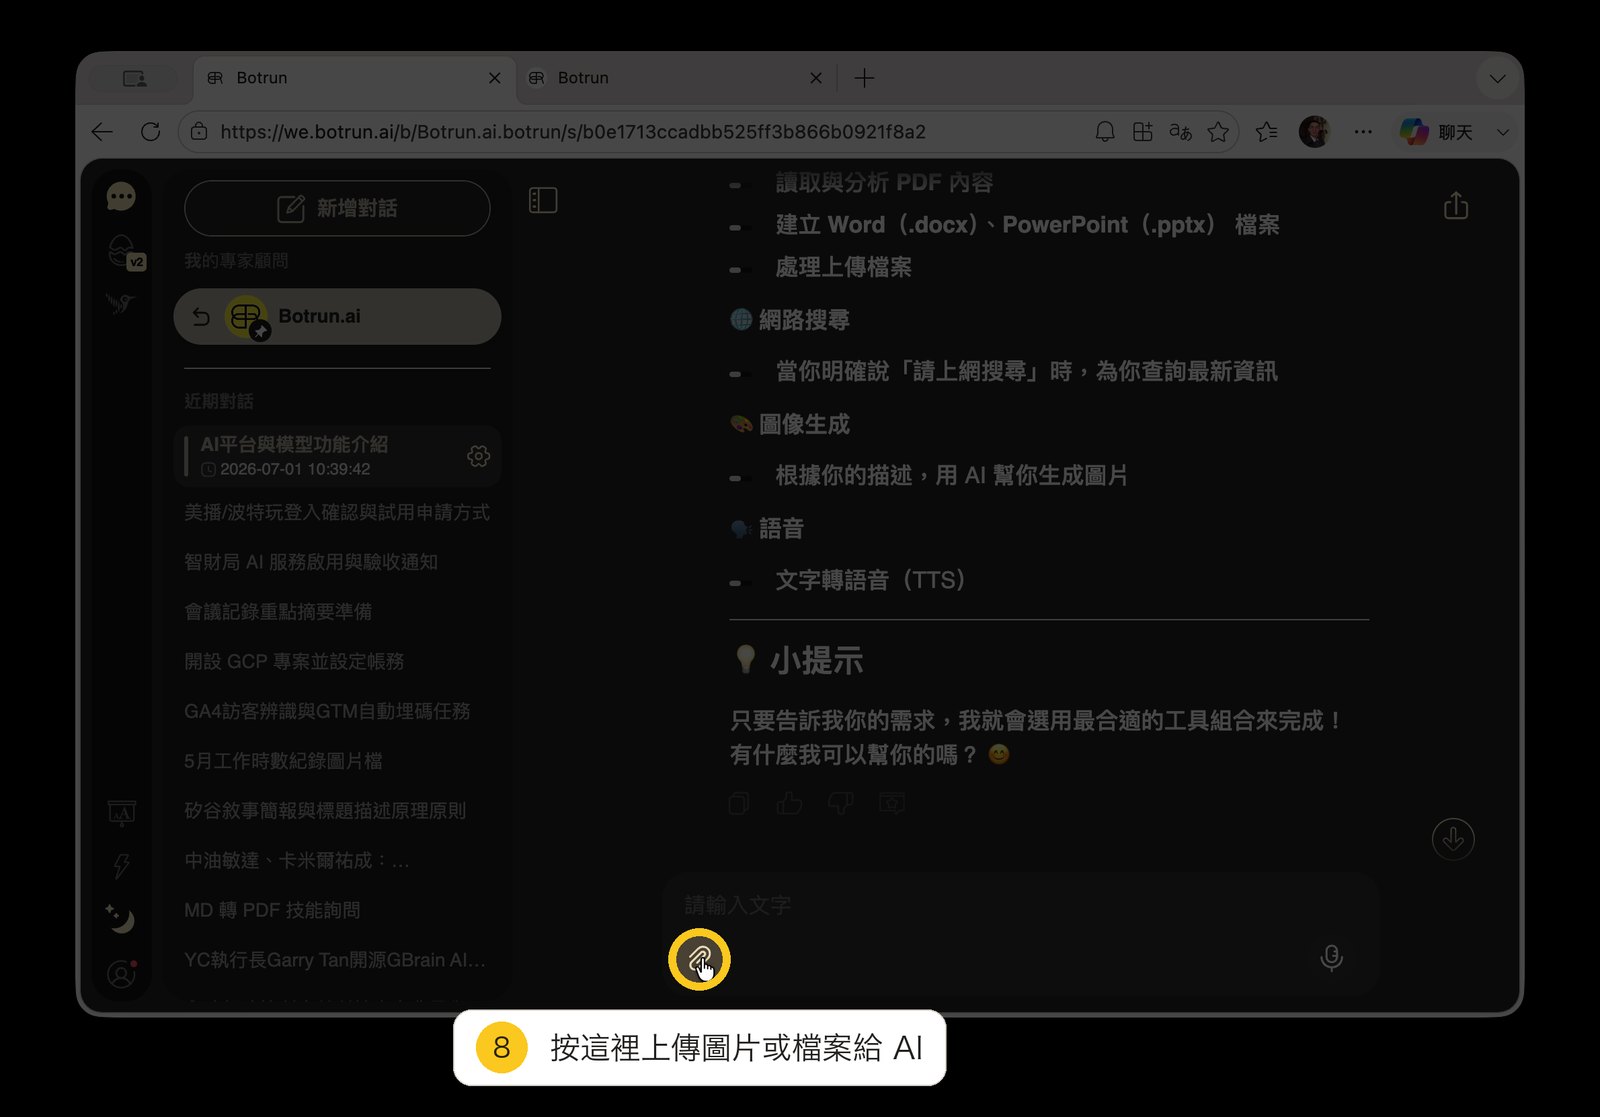
Task: Open conversation GA4訪客辨識與GTM自動埋碼任務
Action: pos(327,711)
